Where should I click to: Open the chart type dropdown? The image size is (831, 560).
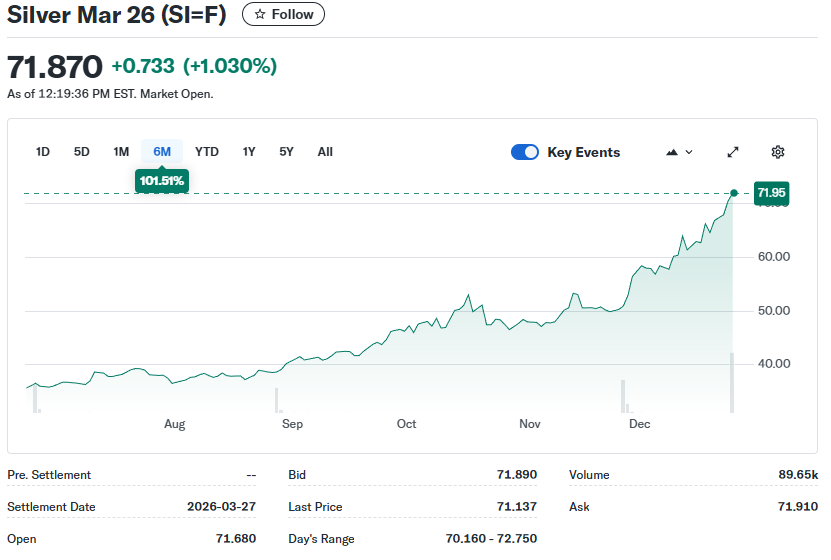pos(679,152)
